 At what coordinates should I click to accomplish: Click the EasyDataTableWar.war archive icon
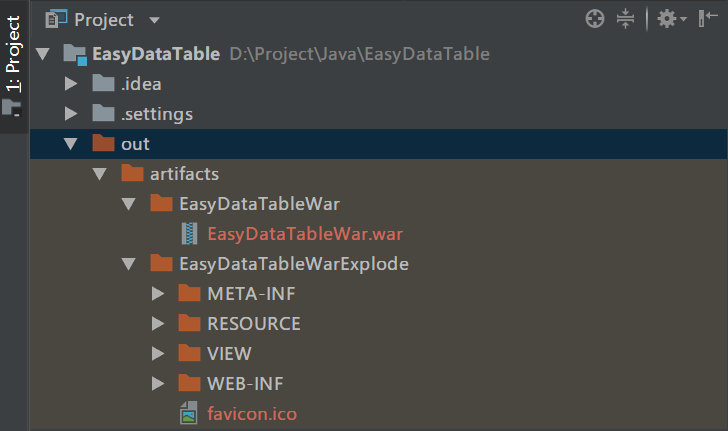coord(190,234)
